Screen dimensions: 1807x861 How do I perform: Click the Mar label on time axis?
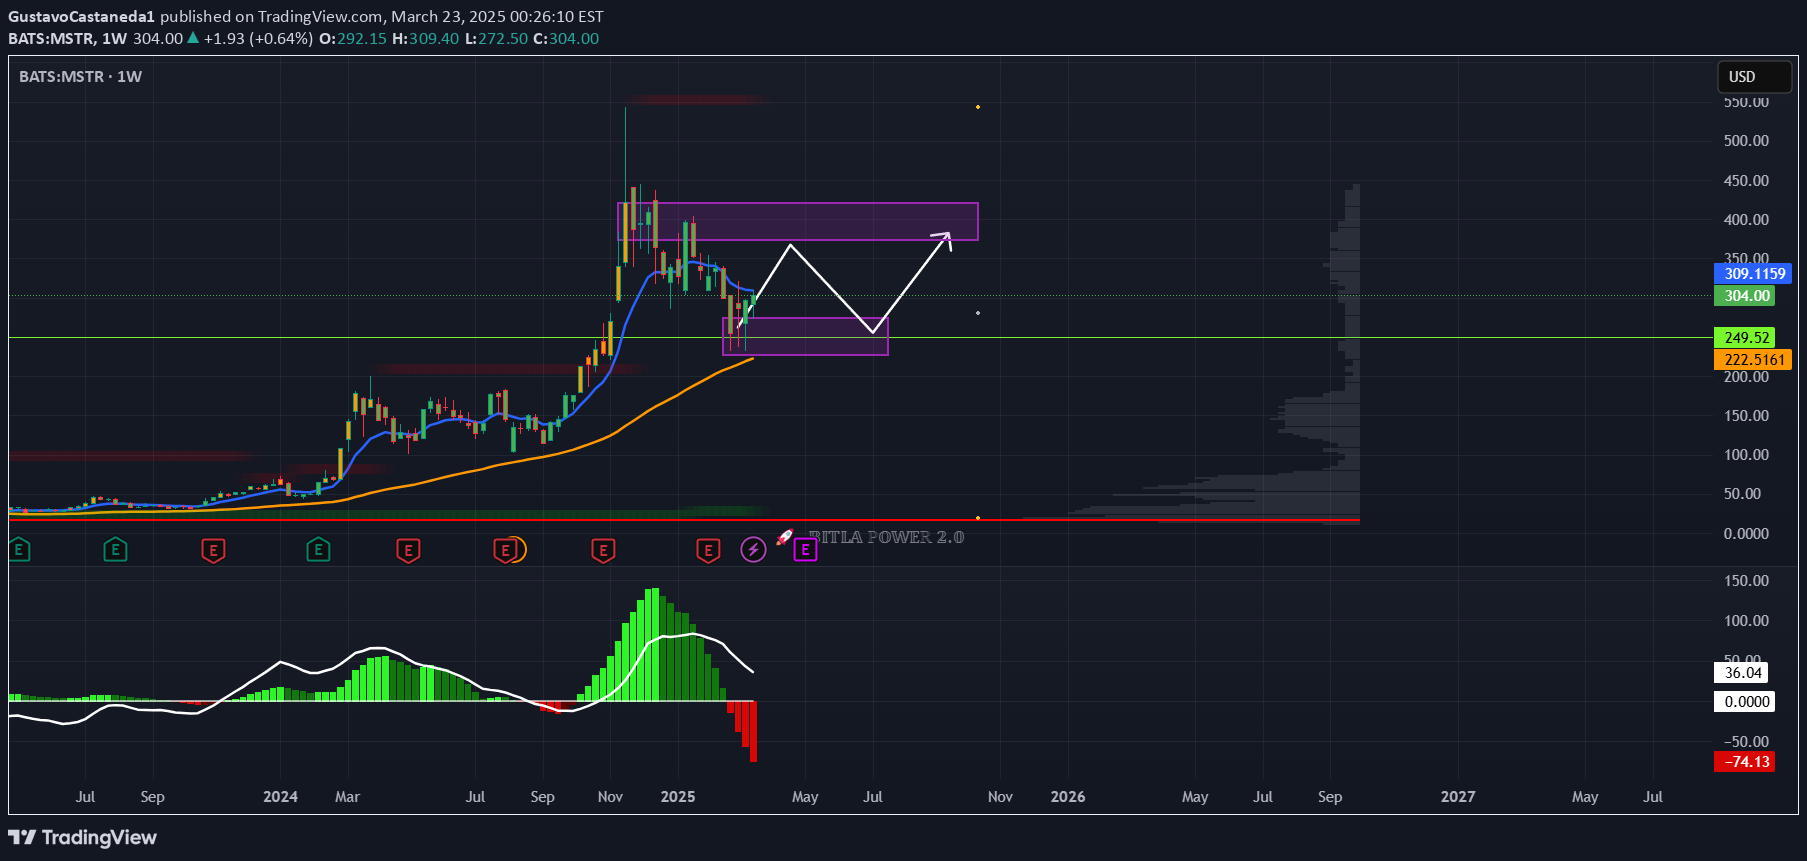point(347,796)
